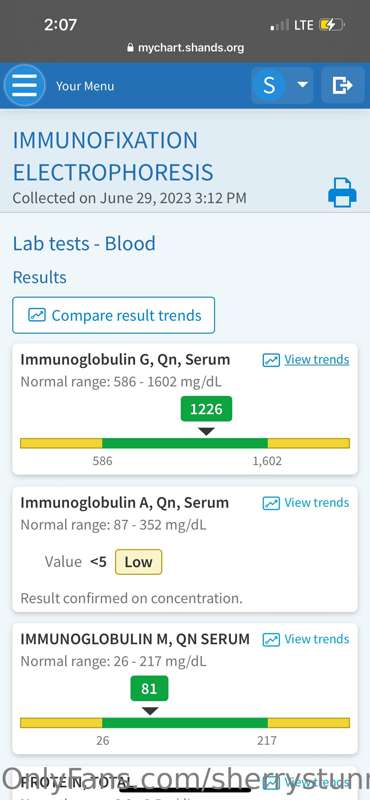
Task: Click the Your Menu label
Action: click(x=85, y=86)
